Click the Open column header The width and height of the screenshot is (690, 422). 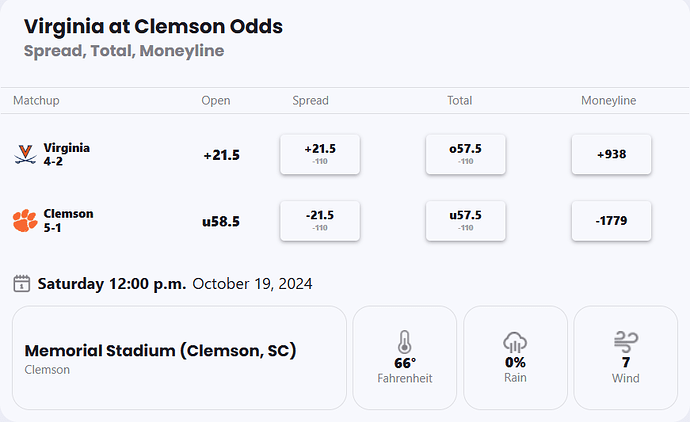click(215, 101)
